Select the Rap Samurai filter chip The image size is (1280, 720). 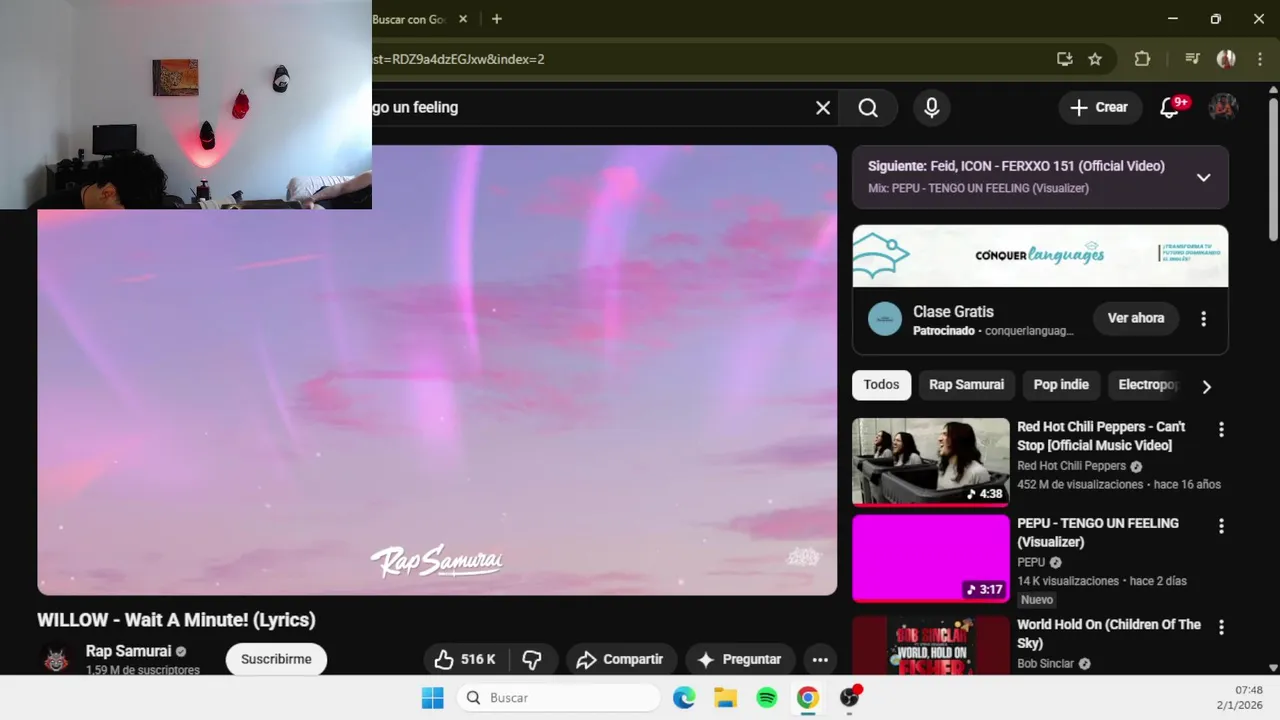click(966, 385)
